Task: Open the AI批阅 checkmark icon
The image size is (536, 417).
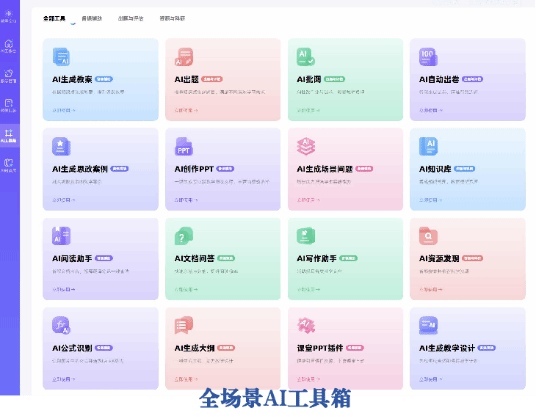Action: (306, 57)
